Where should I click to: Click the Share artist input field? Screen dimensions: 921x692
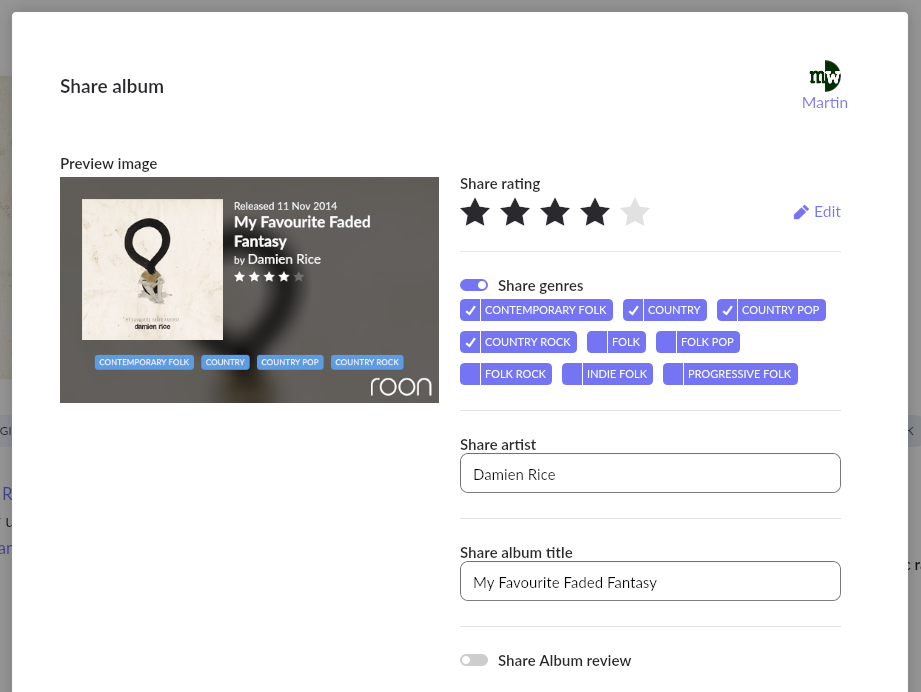tap(650, 473)
